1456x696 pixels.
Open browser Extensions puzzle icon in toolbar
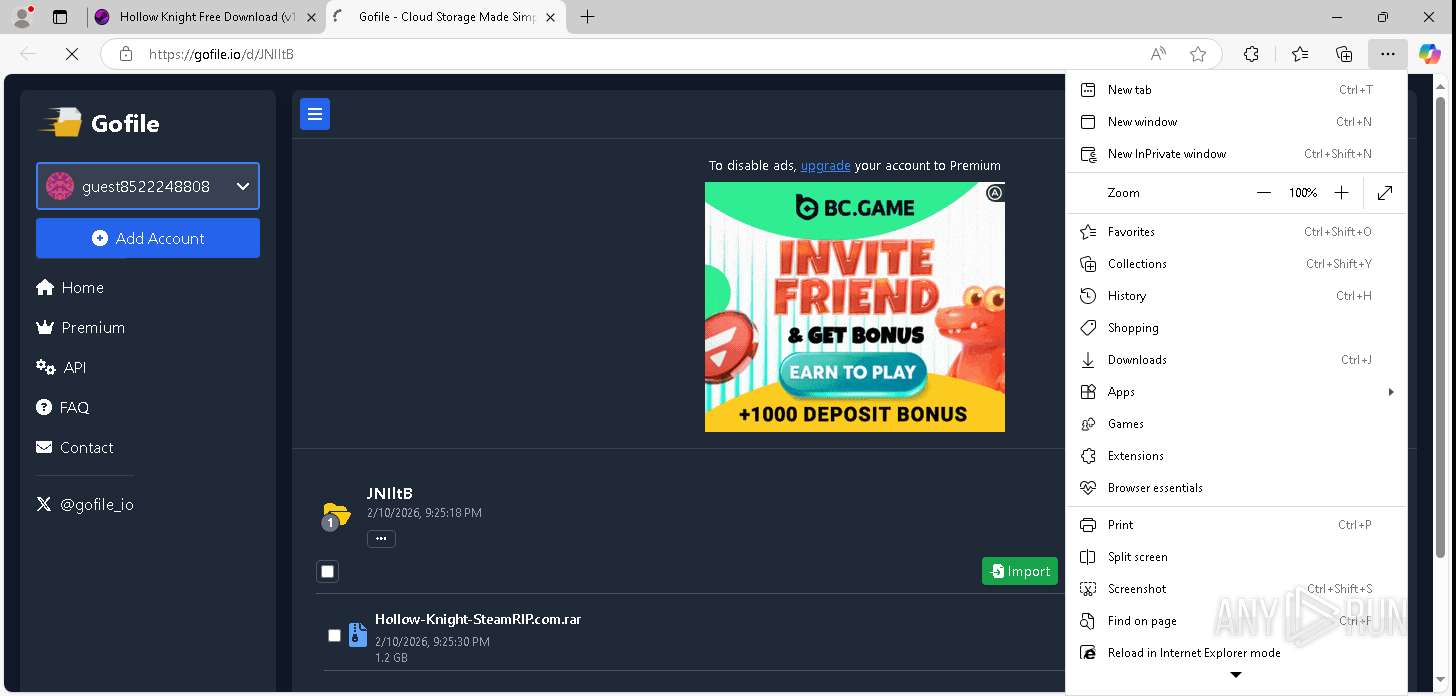1251,54
